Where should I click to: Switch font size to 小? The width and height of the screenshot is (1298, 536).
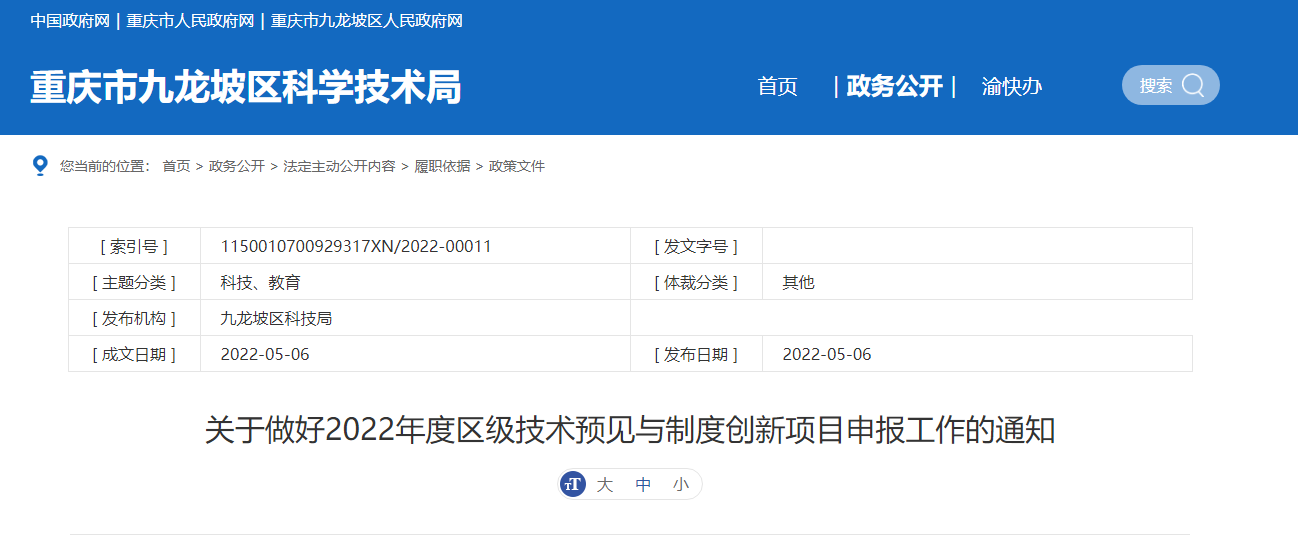681,485
